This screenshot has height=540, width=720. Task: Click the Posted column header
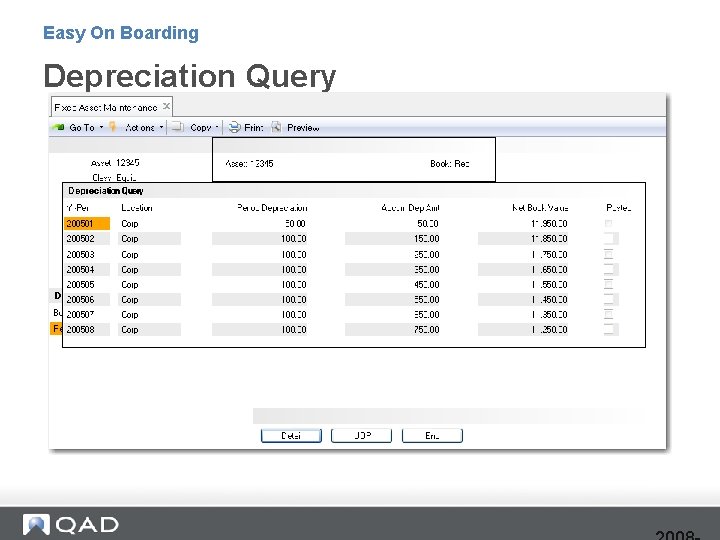click(x=619, y=208)
